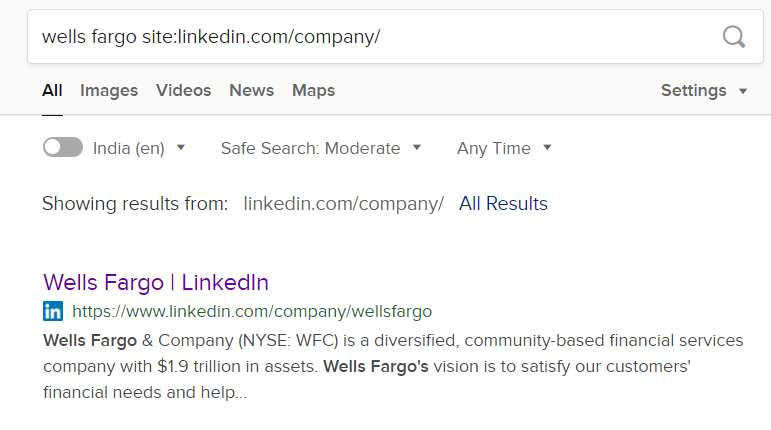771x430 pixels.
Task: Click the All Results link
Action: (503, 203)
